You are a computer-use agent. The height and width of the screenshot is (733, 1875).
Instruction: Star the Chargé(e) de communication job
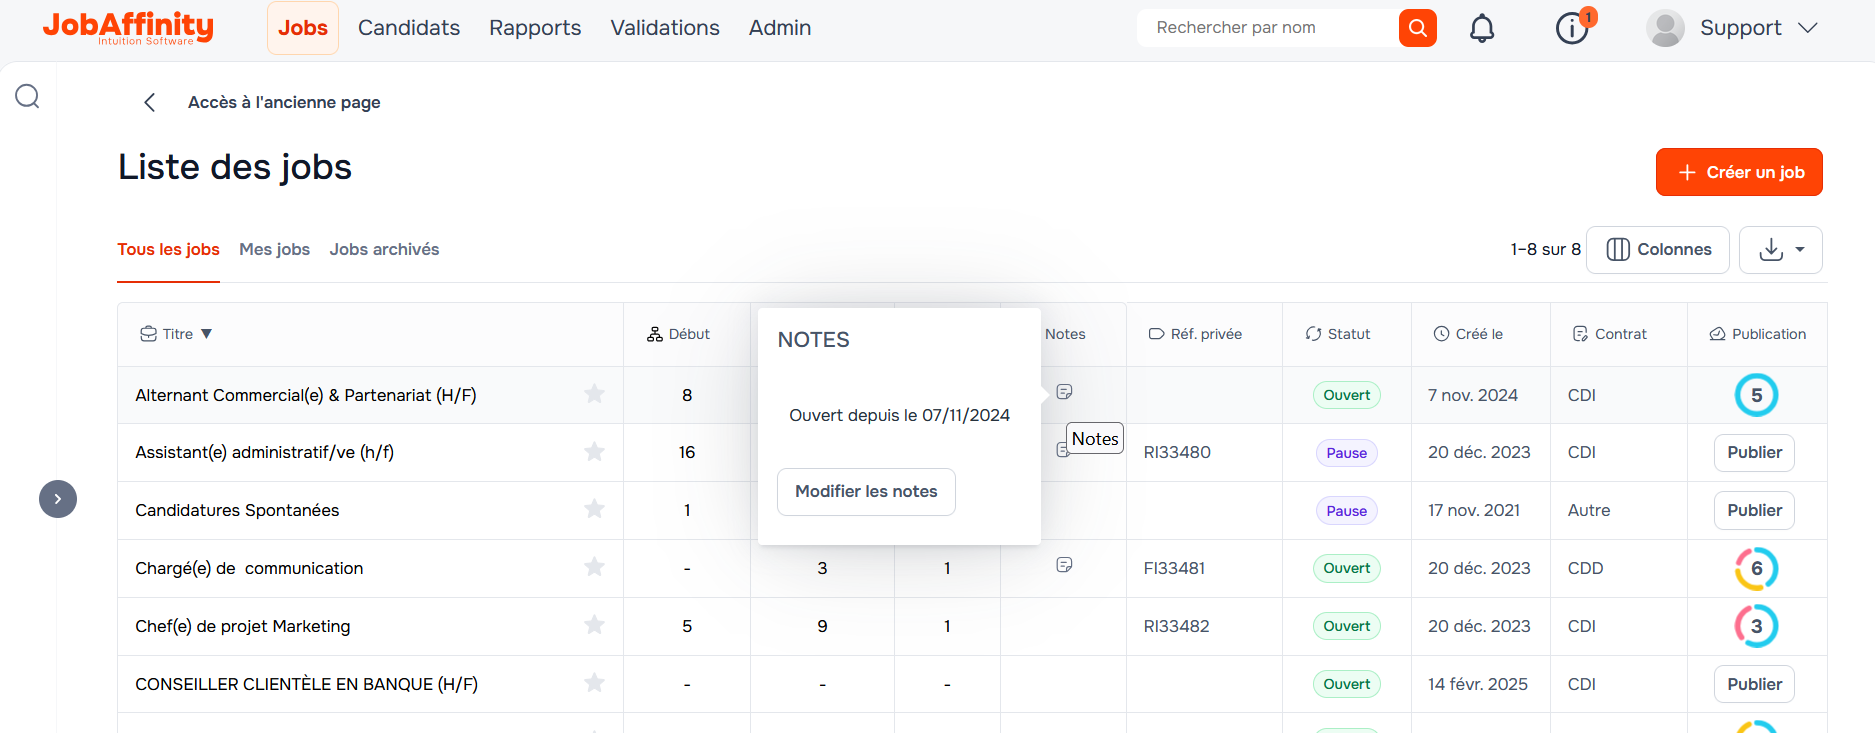point(595,567)
